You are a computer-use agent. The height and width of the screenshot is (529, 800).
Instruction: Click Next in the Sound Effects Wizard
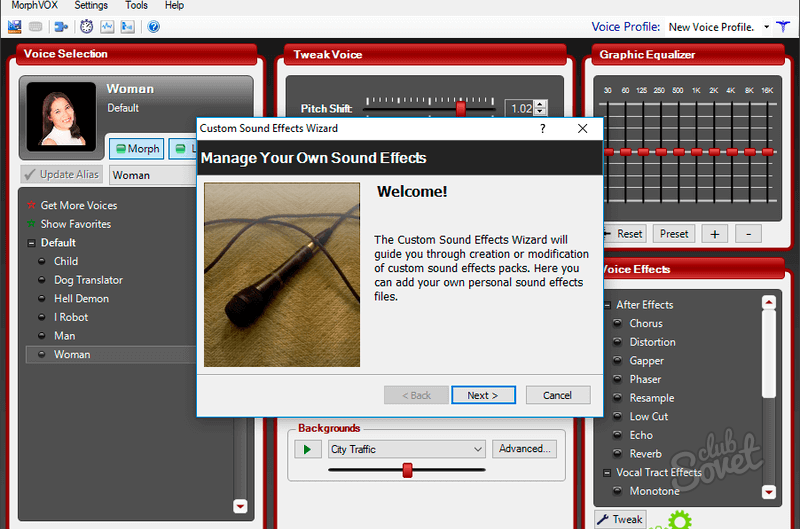(x=483, y=395)
